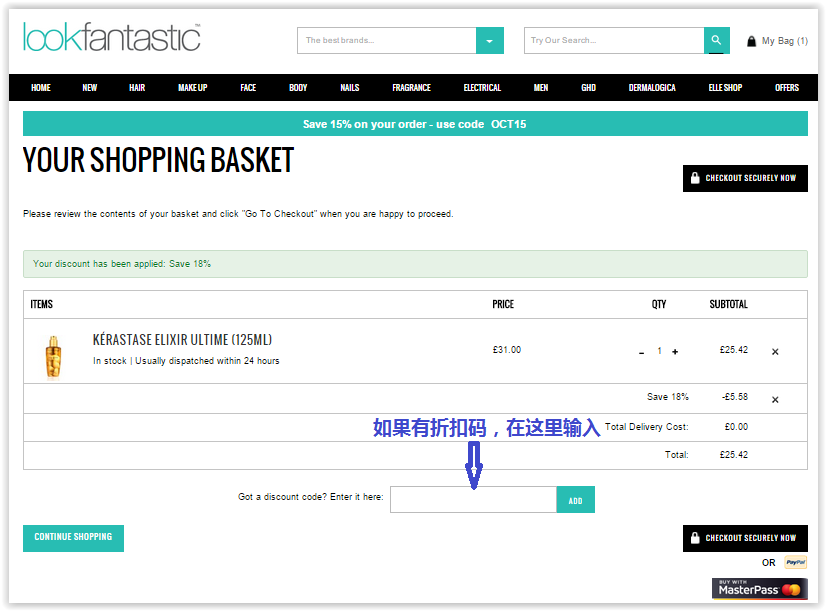Click the search magnifier icon button
Image resolution: width=826 pixels, height=611 pixels.
tap(716, 40)
